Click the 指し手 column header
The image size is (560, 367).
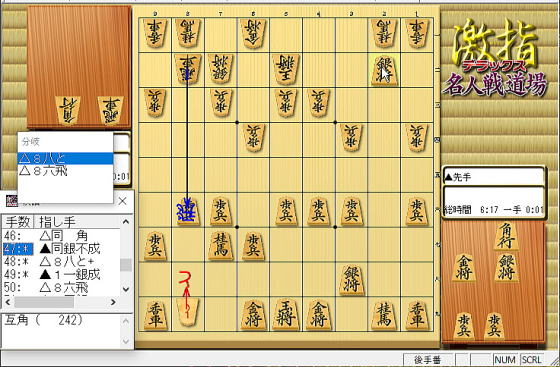pos(57,222)
